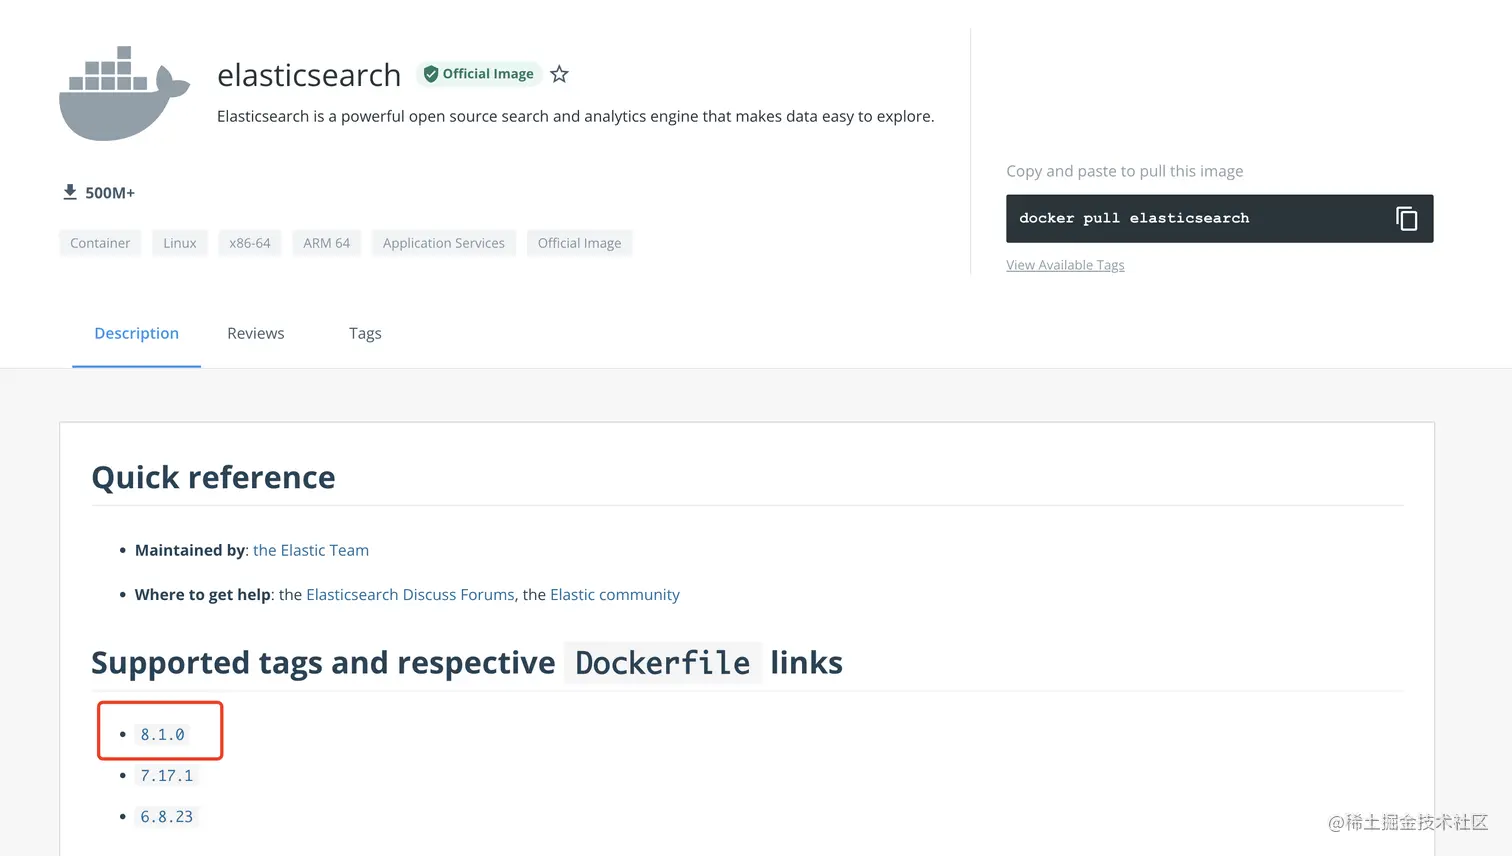
Task: Star the elasticsearch image
Action: pos(559,73)
